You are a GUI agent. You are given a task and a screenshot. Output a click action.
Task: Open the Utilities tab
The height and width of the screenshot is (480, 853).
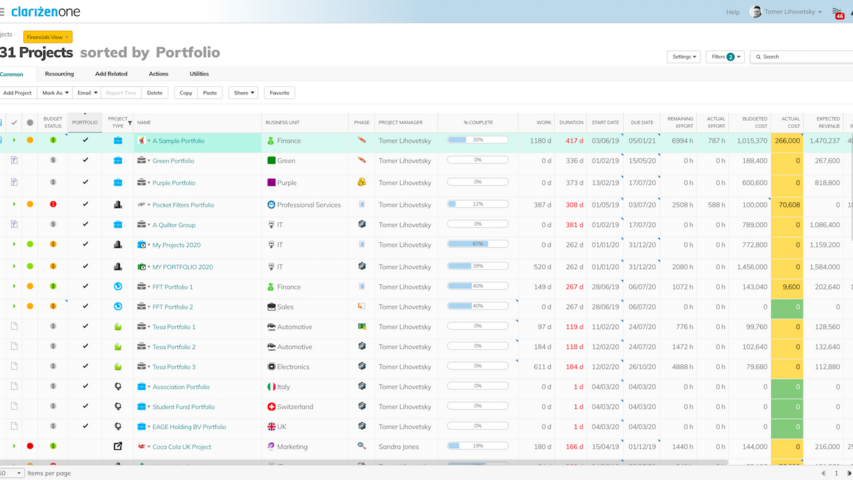tap(199, 74)
